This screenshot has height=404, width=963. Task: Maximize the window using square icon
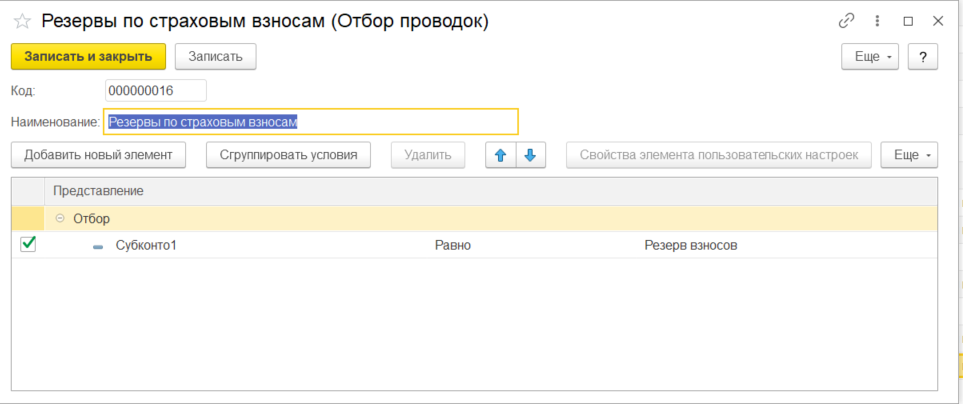point(908,21)
